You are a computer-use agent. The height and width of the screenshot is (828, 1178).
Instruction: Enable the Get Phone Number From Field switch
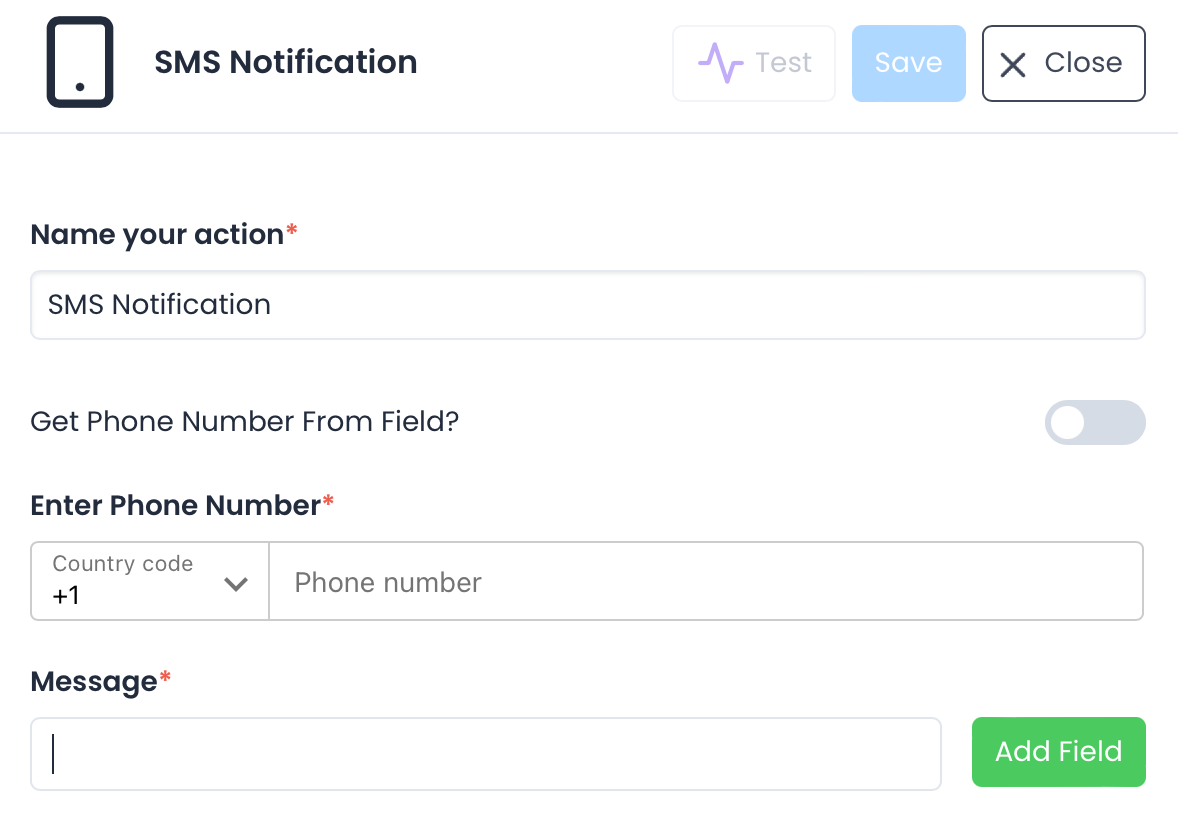pyautogui.click(x=1094, y=422)
